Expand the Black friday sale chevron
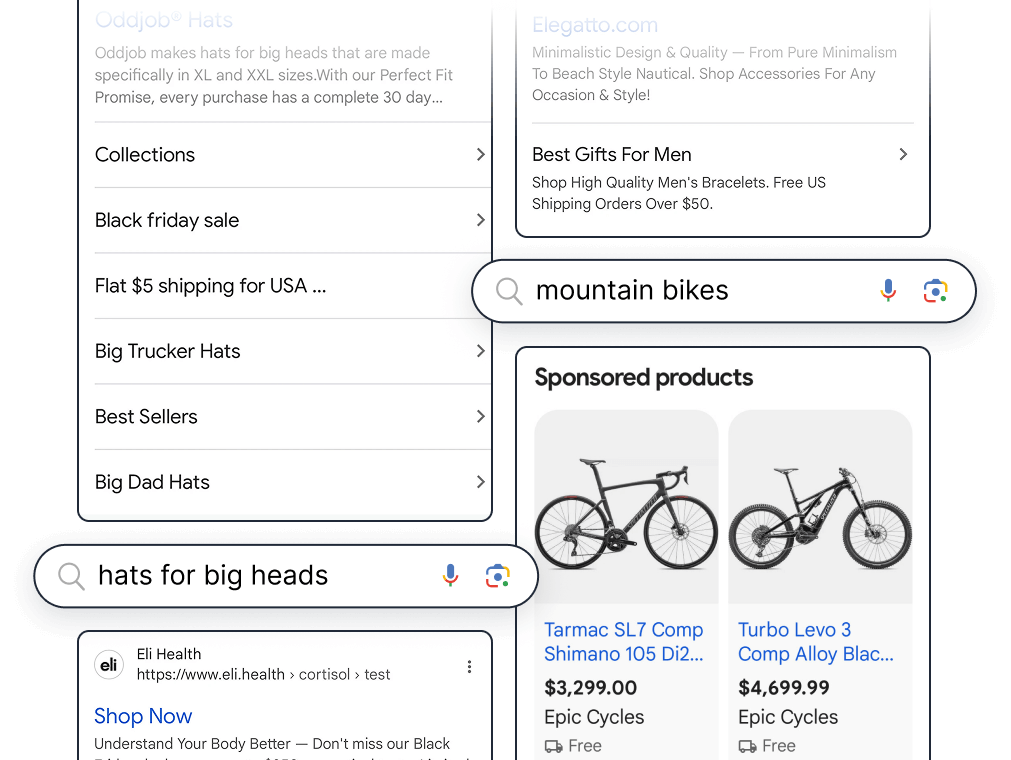Screen dimensions: 1011x760 [x=480, y=220]
